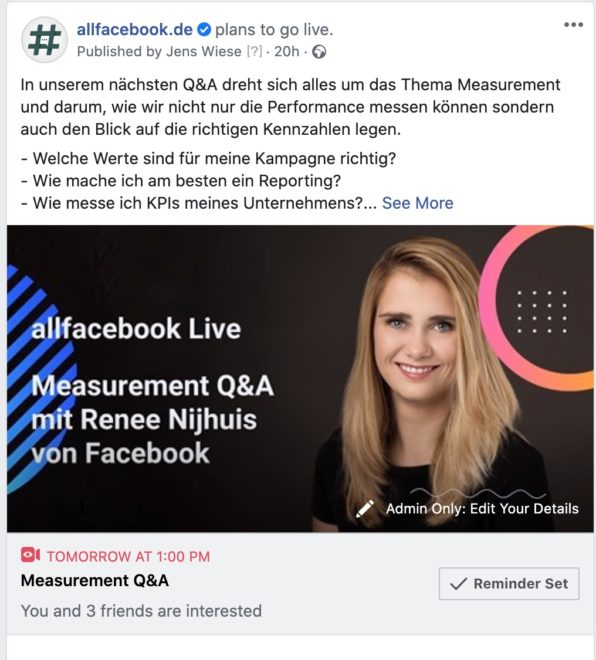Open the Measurement Q&A event title

click(x=95, y=580)
